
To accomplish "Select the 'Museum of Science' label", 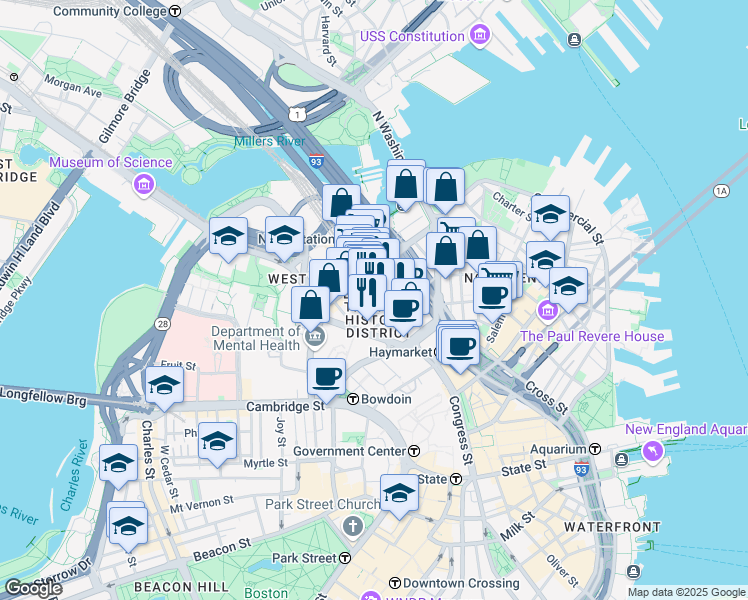I will (x=111, y=162).
